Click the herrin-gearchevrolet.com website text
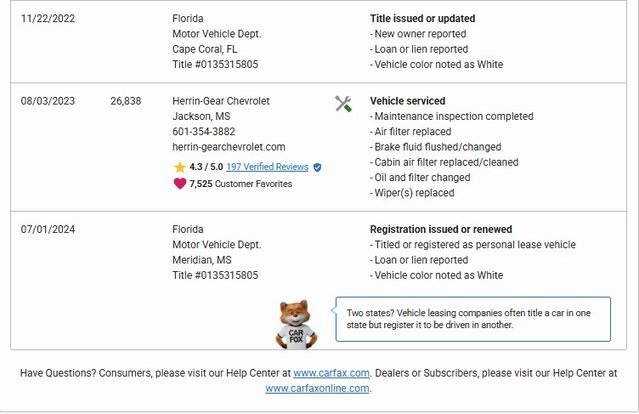639x414 pixels. (x=229, y=147)
